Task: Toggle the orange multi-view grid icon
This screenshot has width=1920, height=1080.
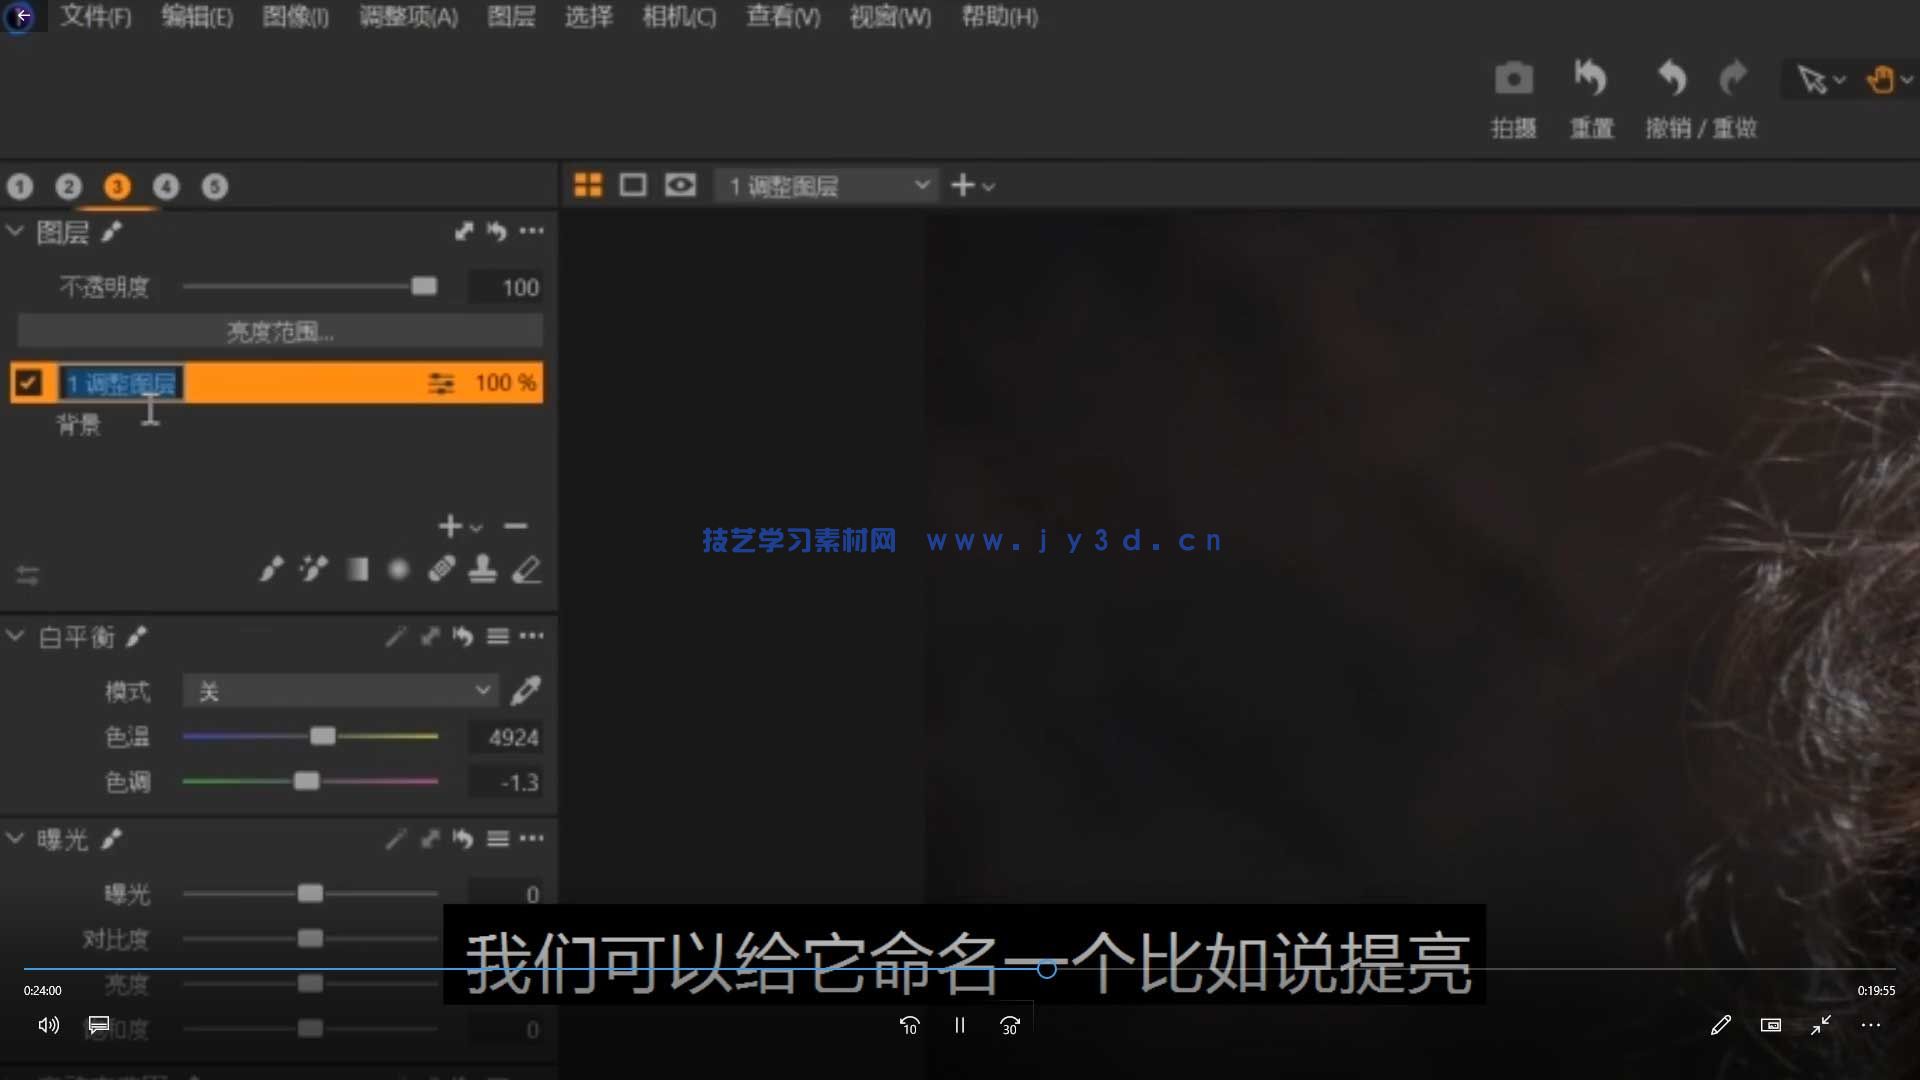Action: pyautogui.click(x=588, y=184)
